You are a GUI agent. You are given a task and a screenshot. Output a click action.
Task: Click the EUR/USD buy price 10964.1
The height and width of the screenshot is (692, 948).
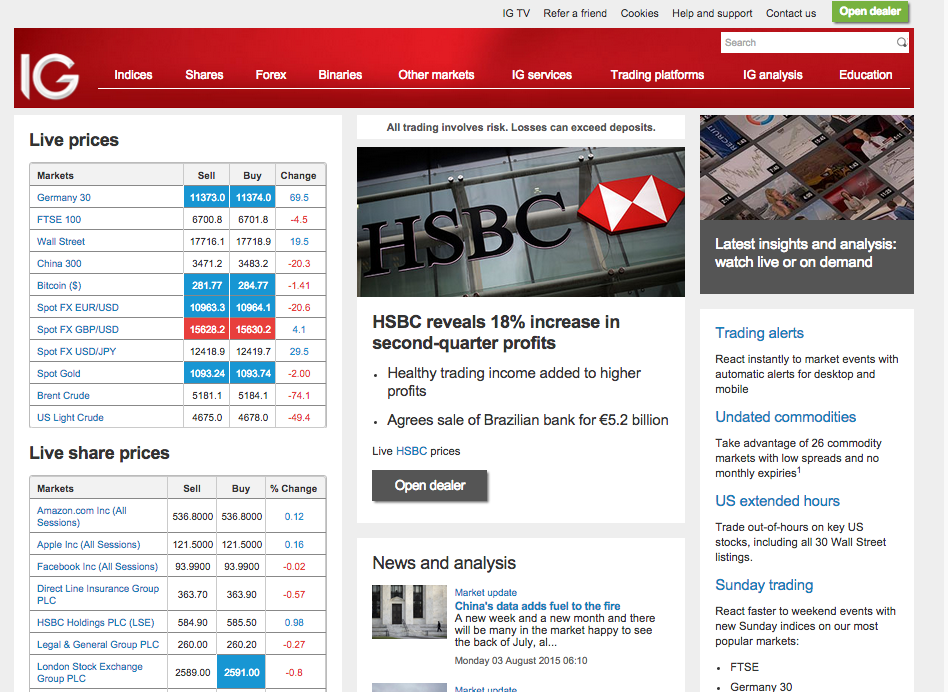(253, 308)
